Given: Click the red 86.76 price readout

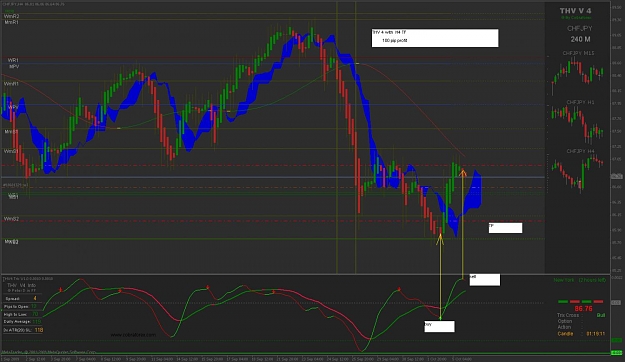Looking at the screenshot, I should pyautogui.click(x=583, y=309).
